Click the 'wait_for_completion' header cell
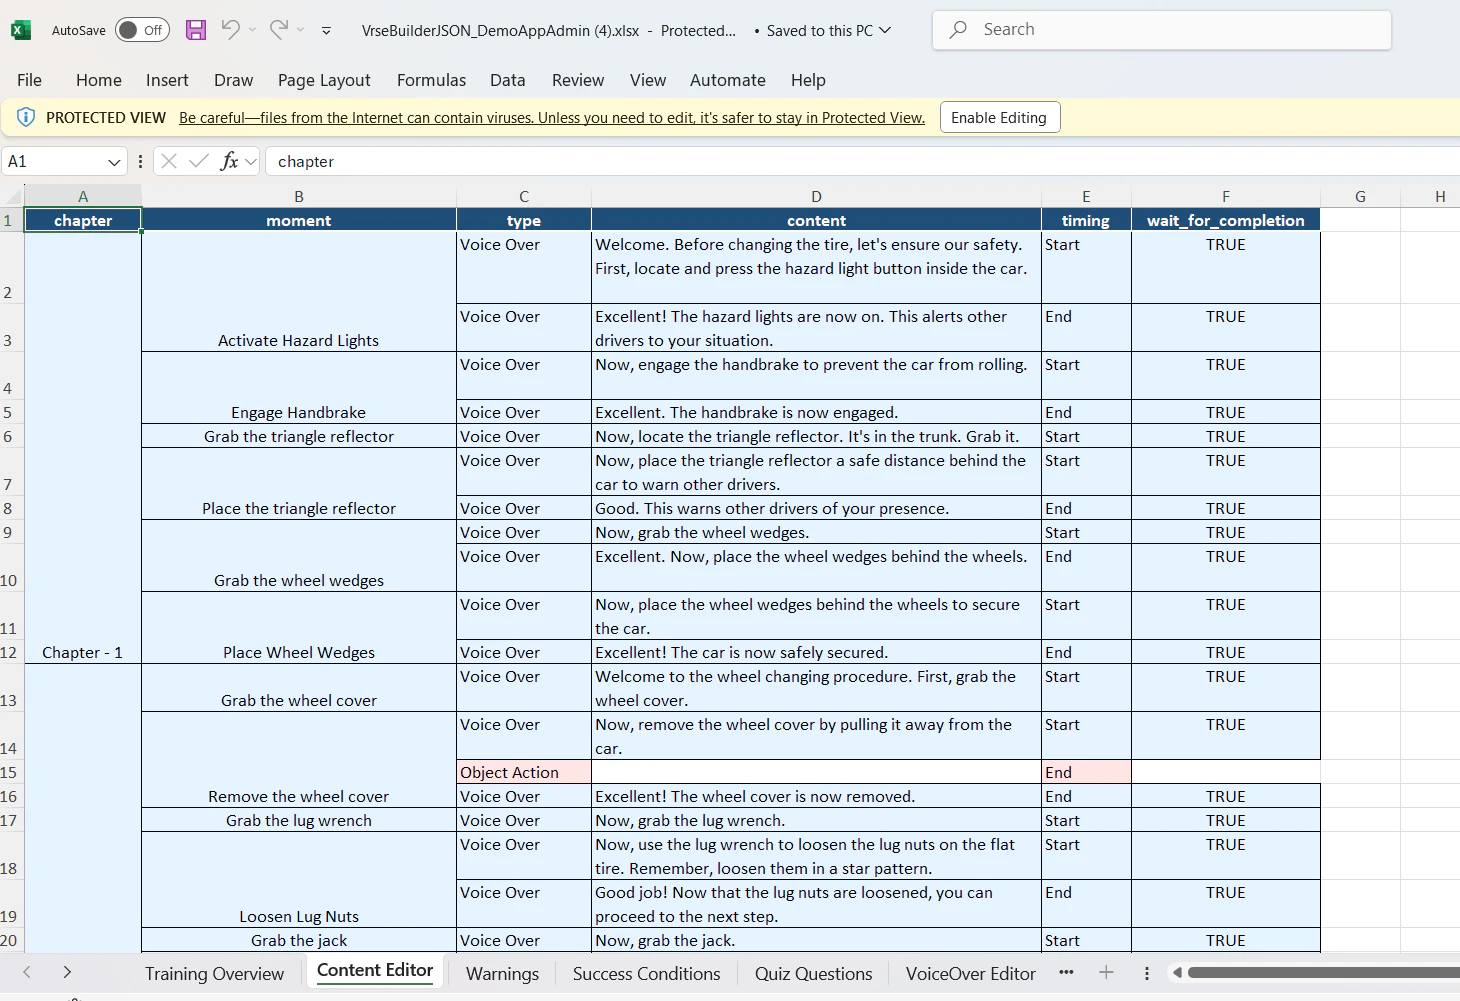1460x1001 pixels. pyautogui.click(x=1226, y=220)
